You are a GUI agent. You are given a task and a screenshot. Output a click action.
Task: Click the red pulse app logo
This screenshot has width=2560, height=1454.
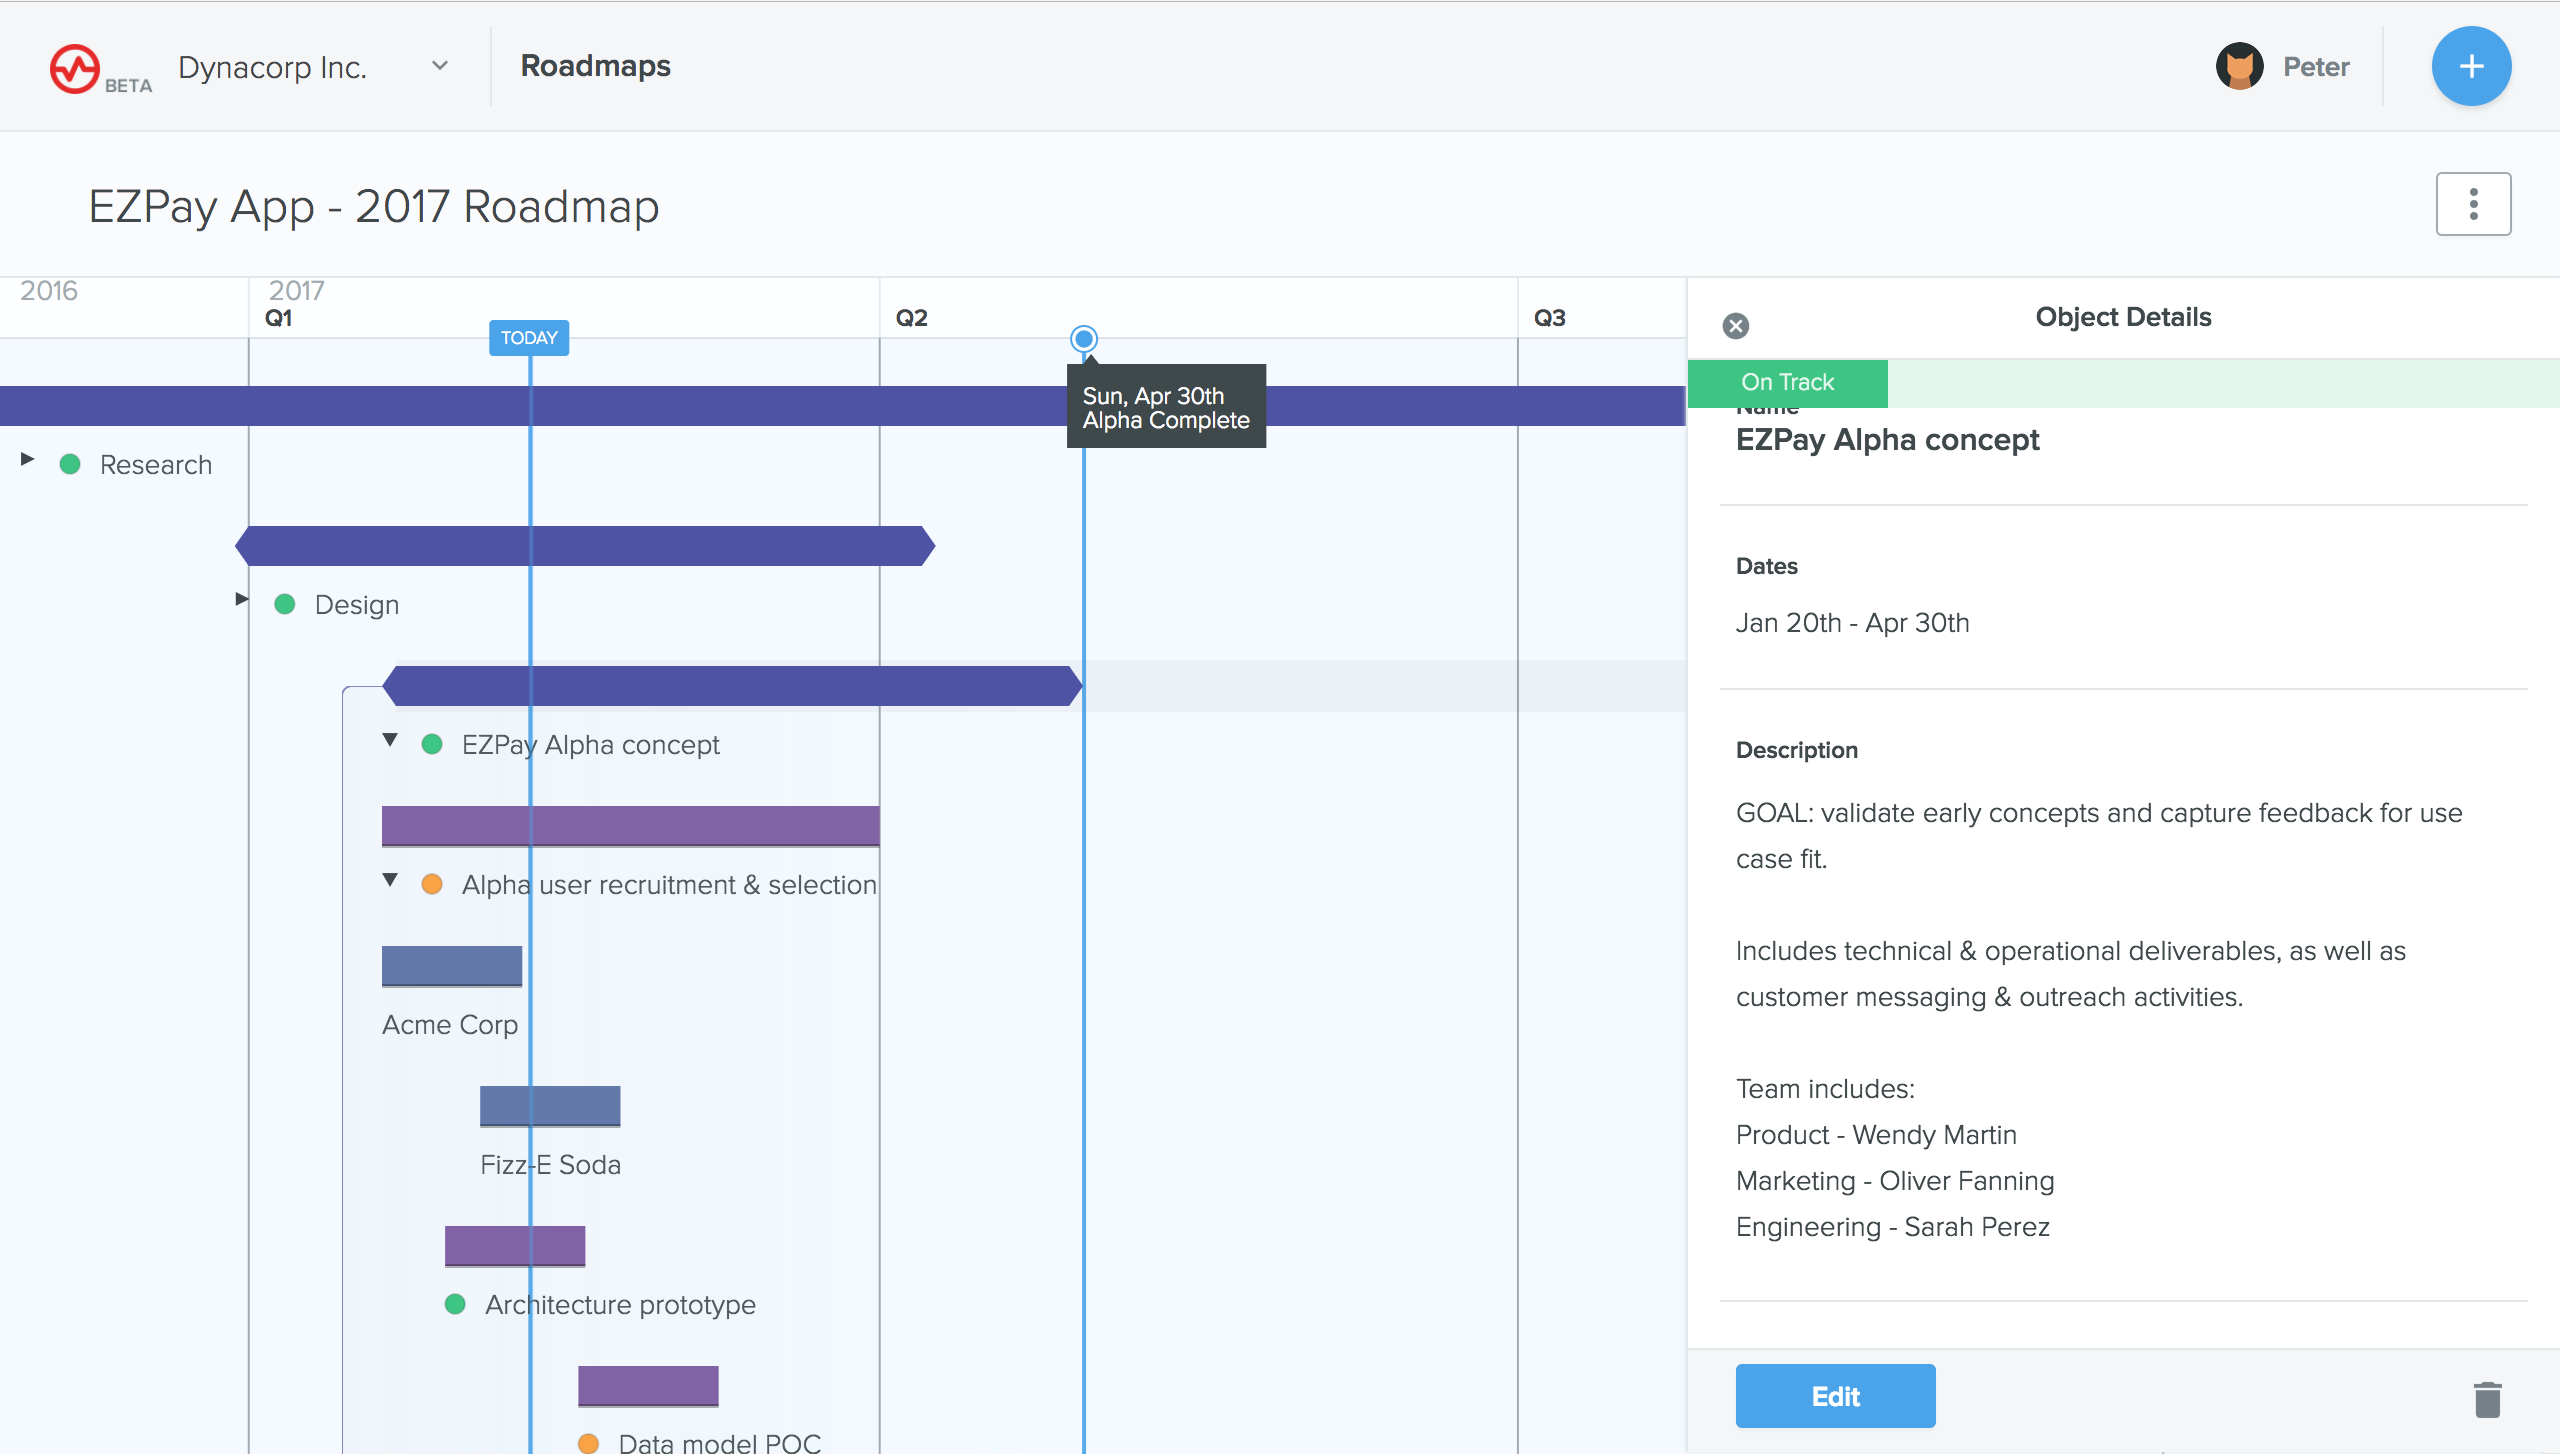(75, 69)
